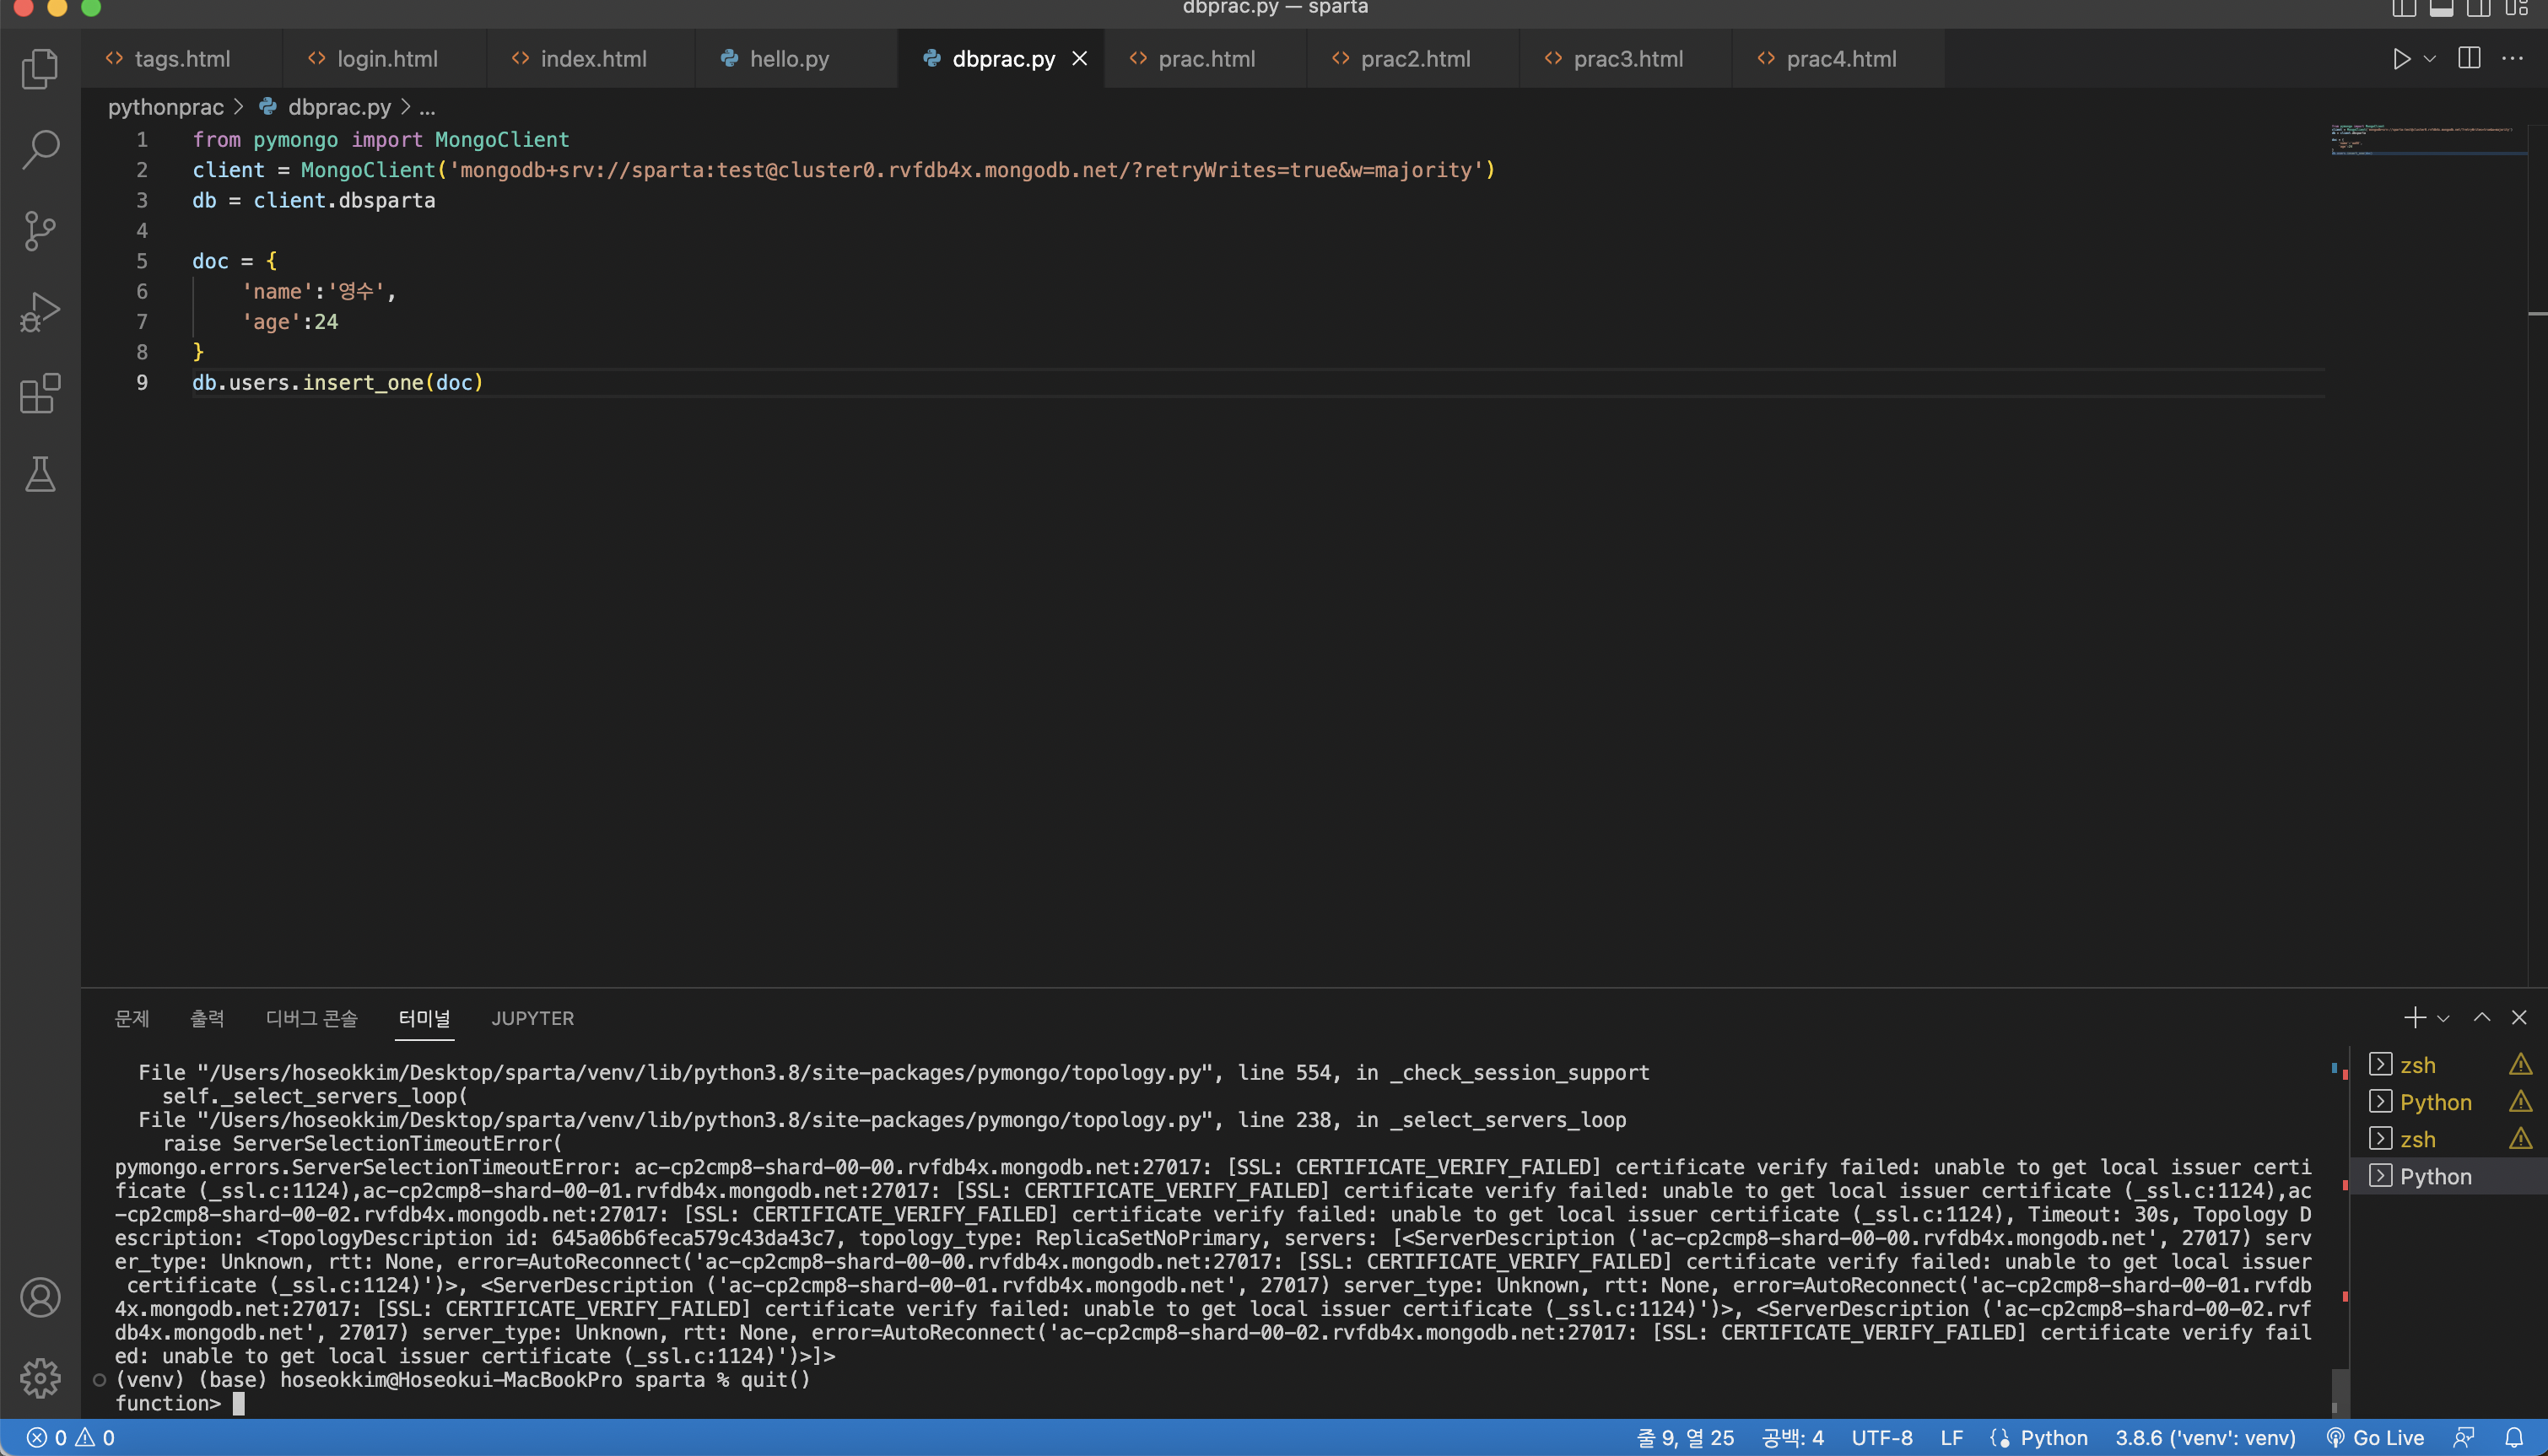Switch to the prac4.html editor tab
The image size is (2548, 1456).
click(x=1840, y=59)
